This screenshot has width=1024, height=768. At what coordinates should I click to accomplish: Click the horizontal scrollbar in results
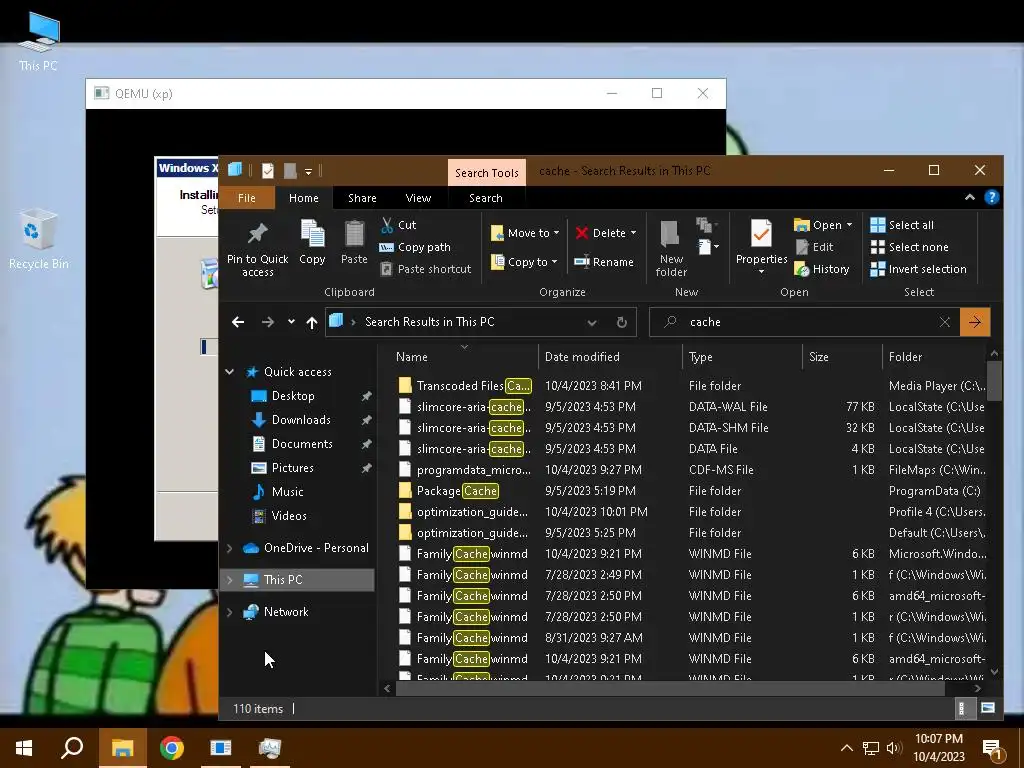[670, 688]
